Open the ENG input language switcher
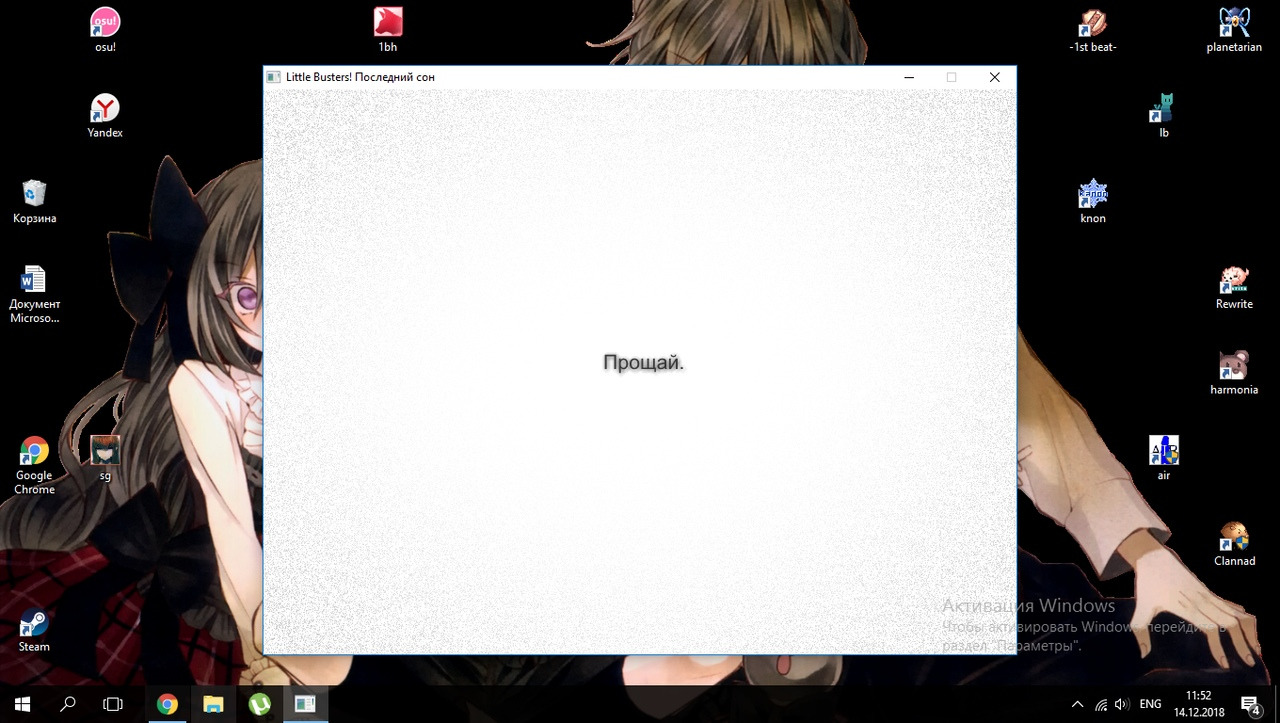 pyautogui.click(x=1151, y=704)
